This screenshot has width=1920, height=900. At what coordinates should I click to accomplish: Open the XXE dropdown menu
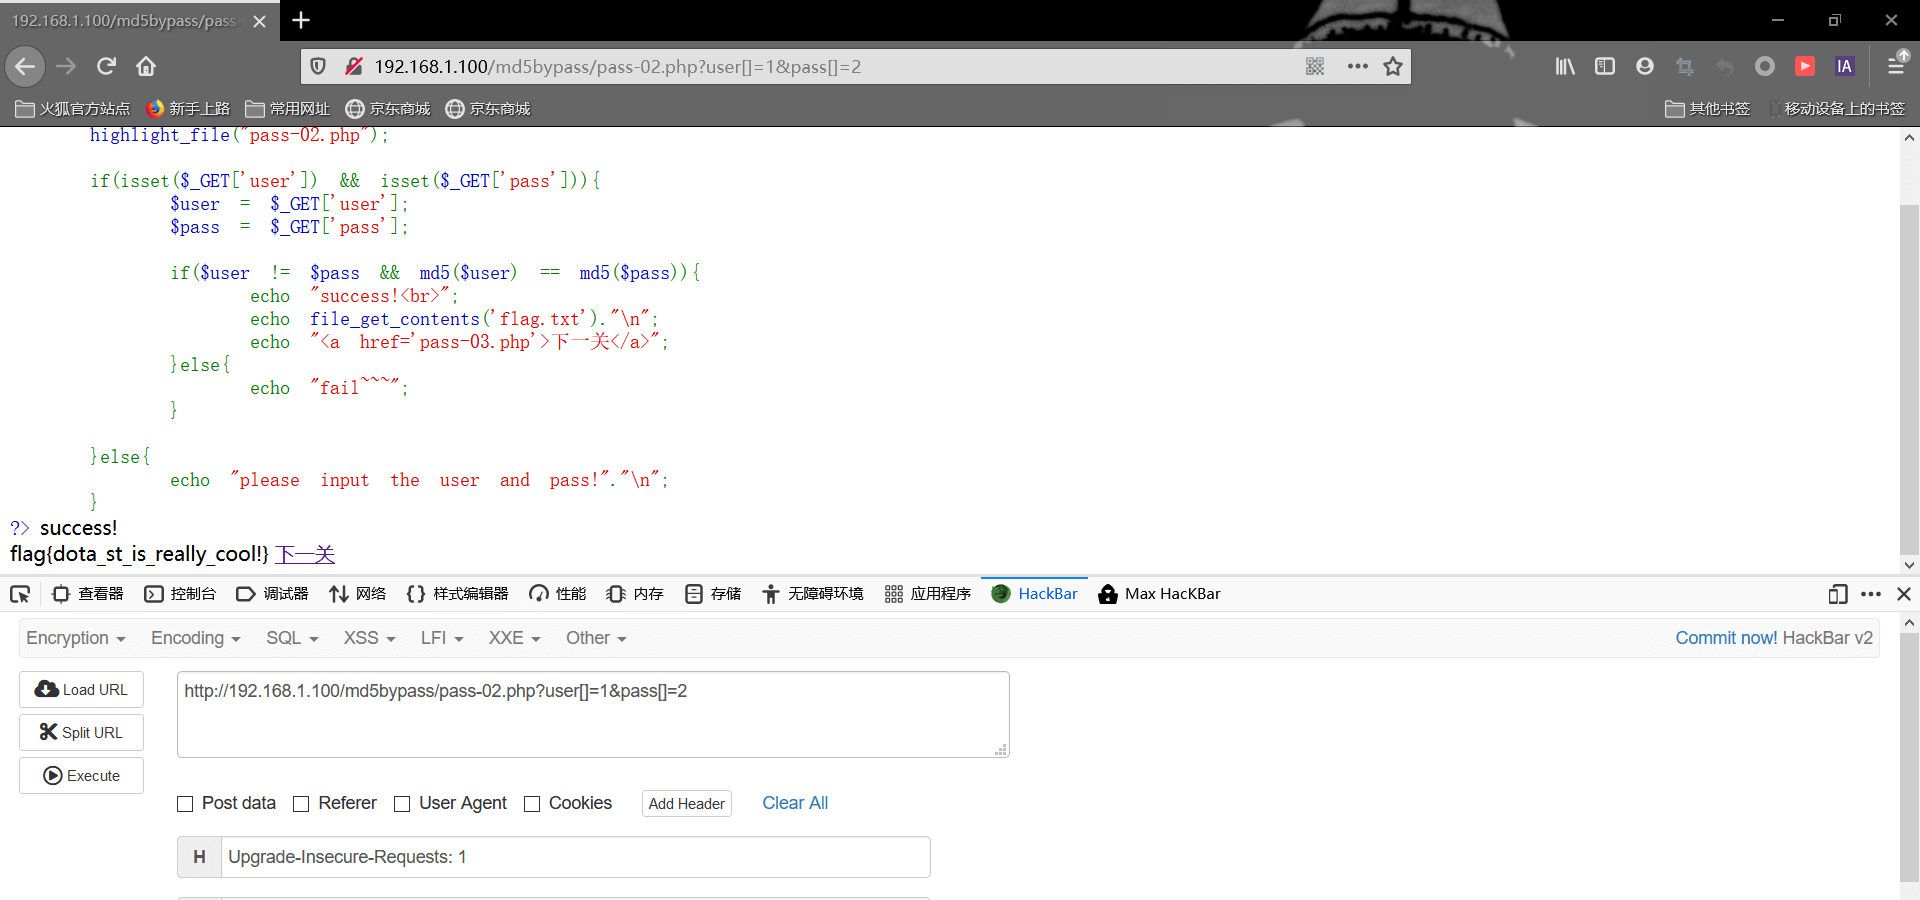[x=514, y=638]
